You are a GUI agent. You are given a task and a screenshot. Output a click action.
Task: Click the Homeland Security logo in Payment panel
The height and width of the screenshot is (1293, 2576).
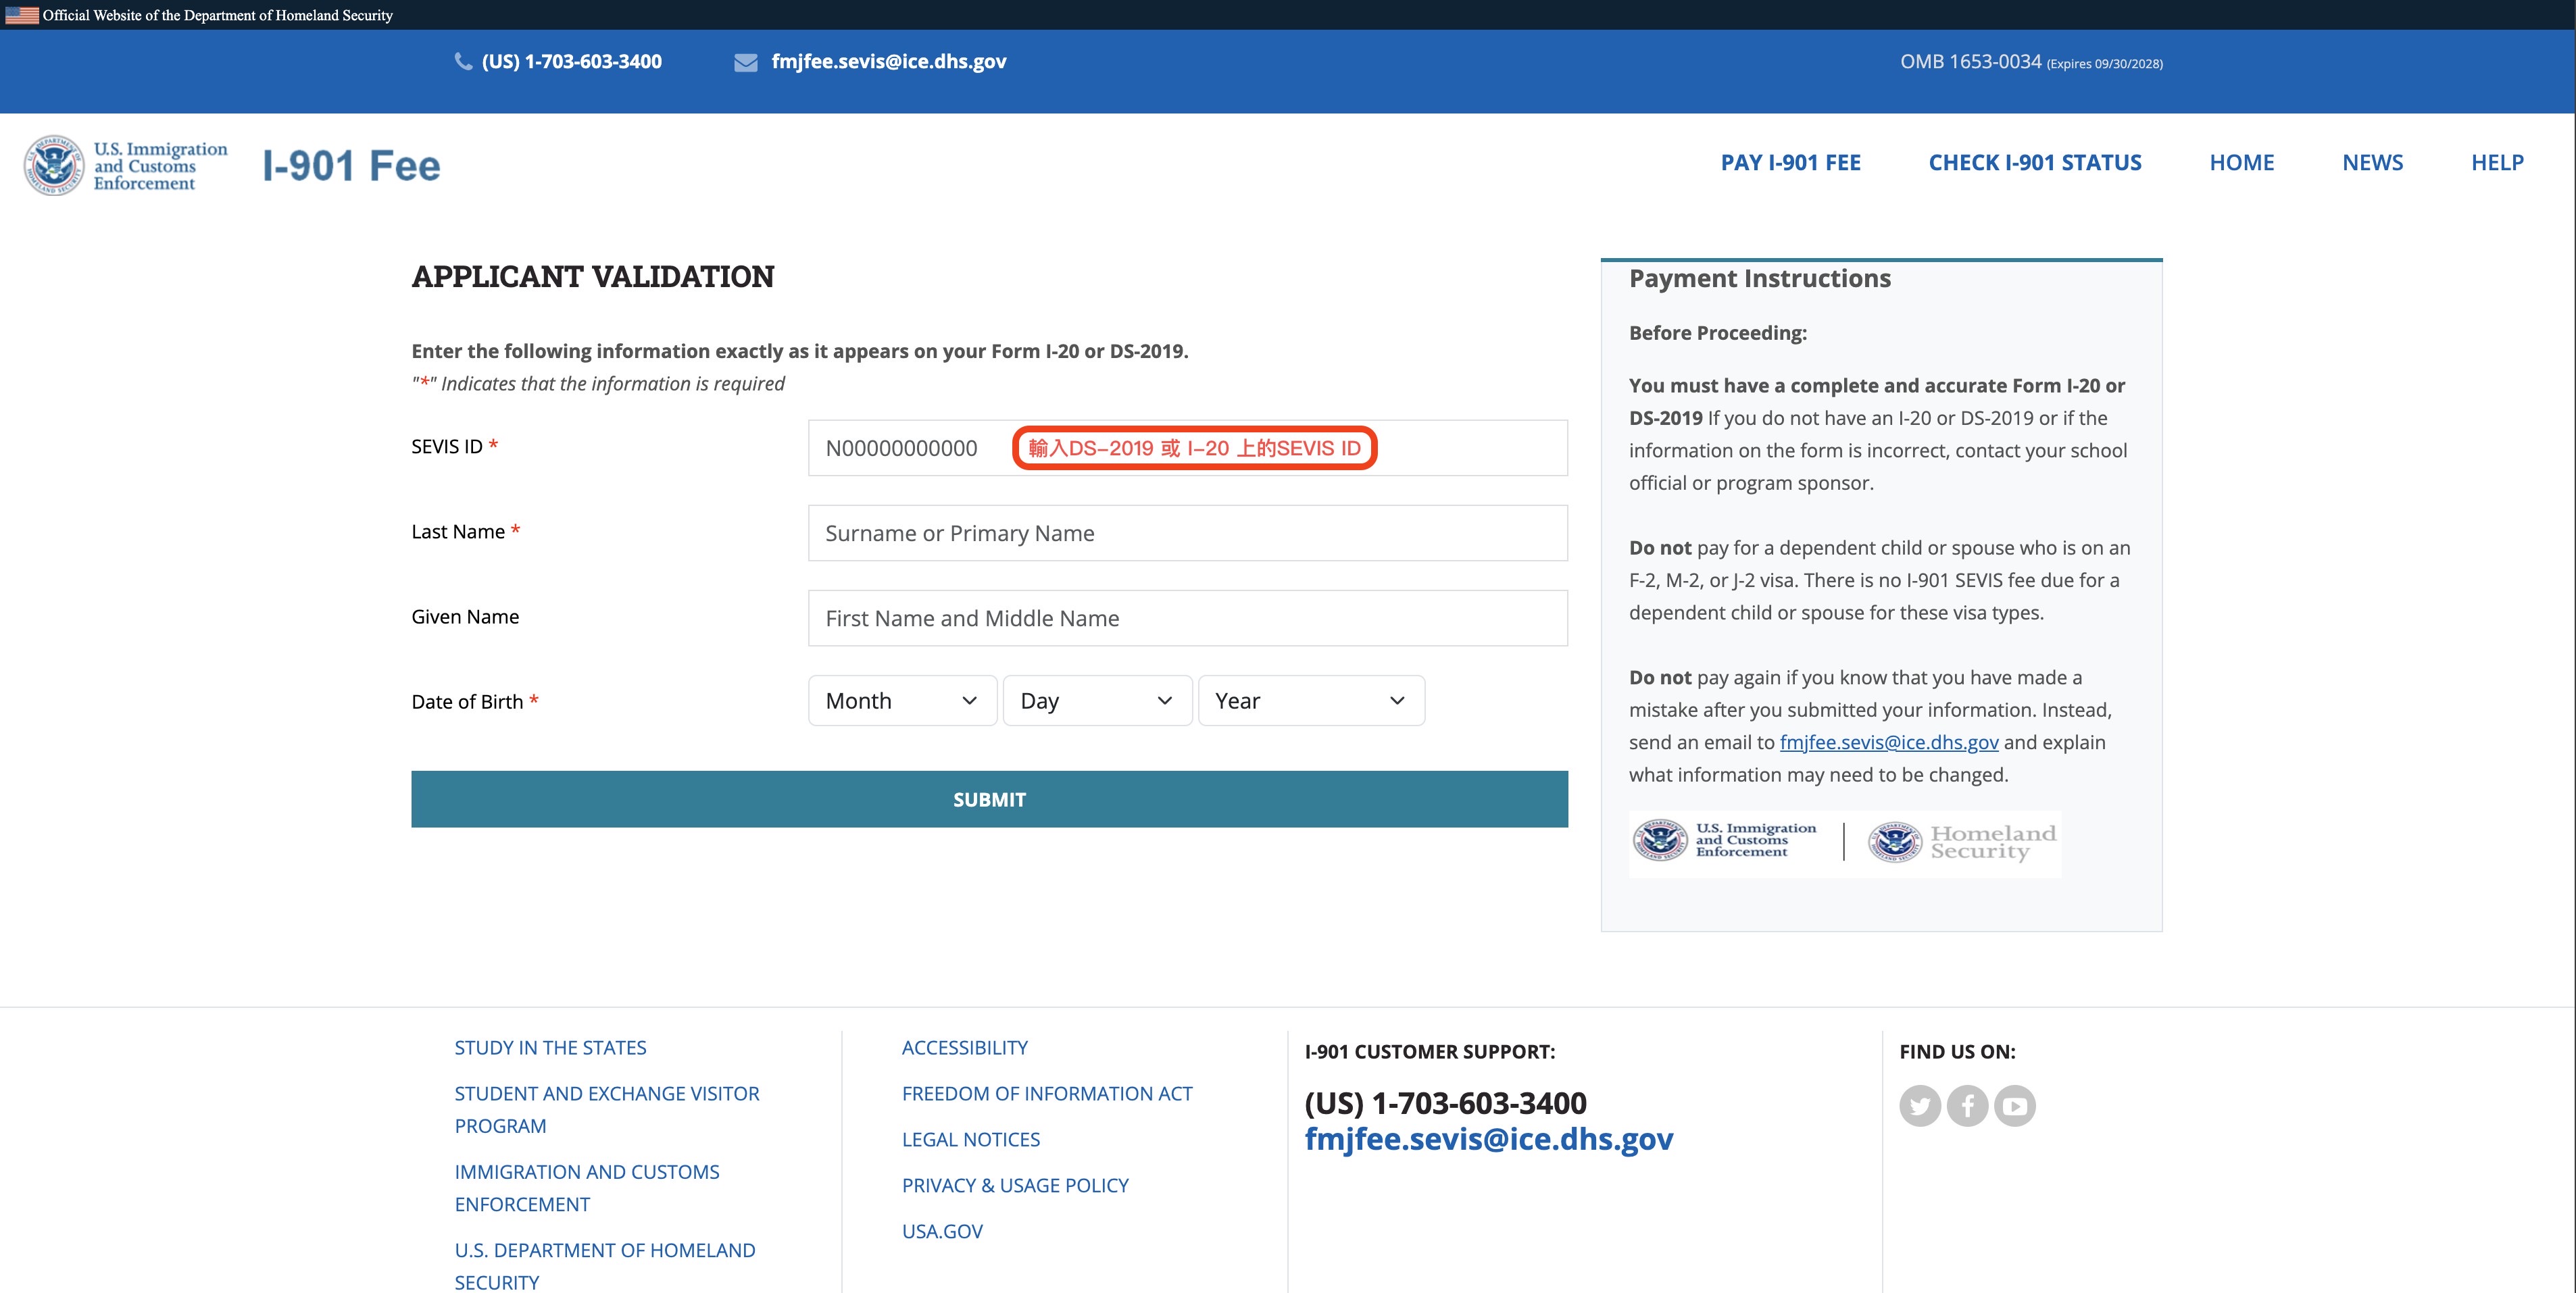coord(1963,842)
